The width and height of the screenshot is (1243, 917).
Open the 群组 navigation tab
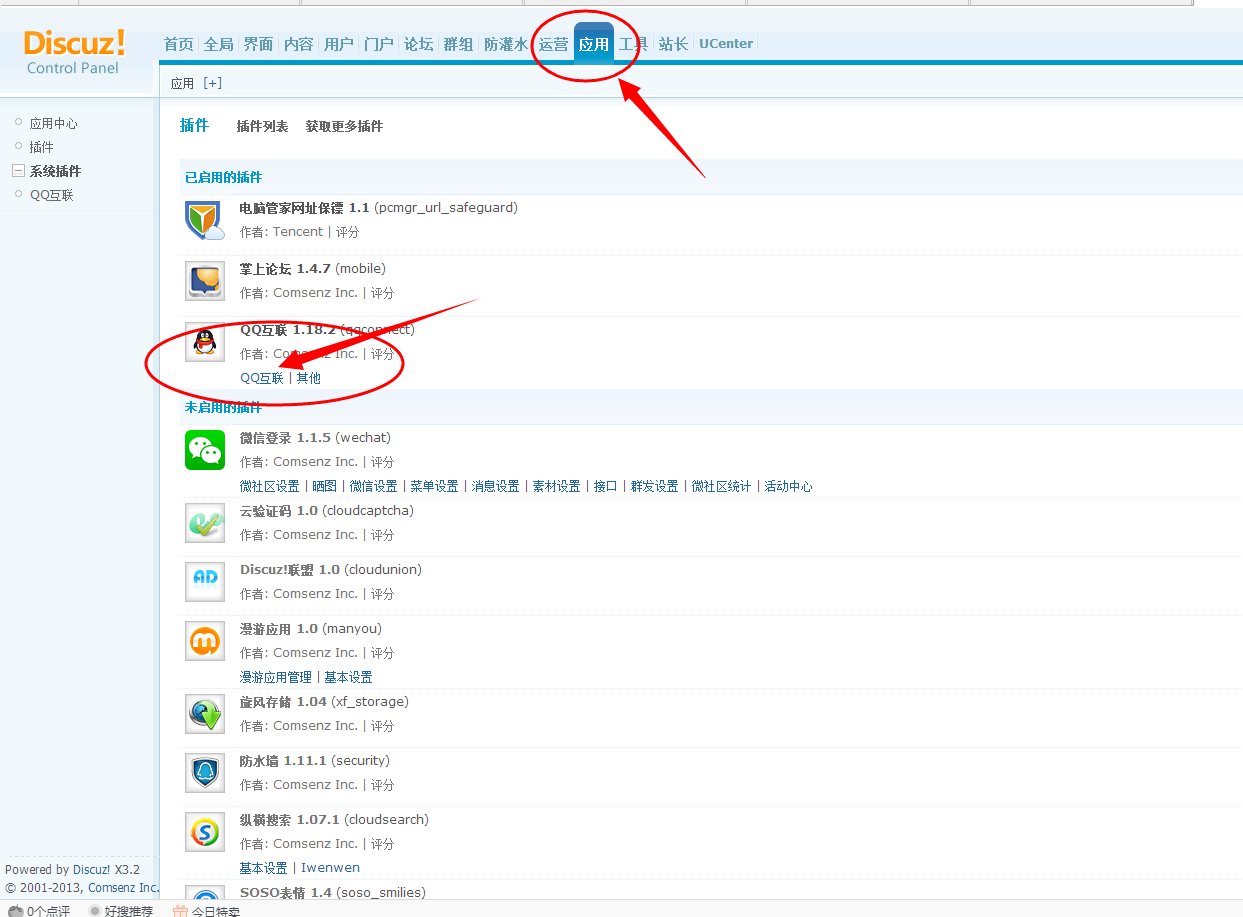tap(458, 44)
